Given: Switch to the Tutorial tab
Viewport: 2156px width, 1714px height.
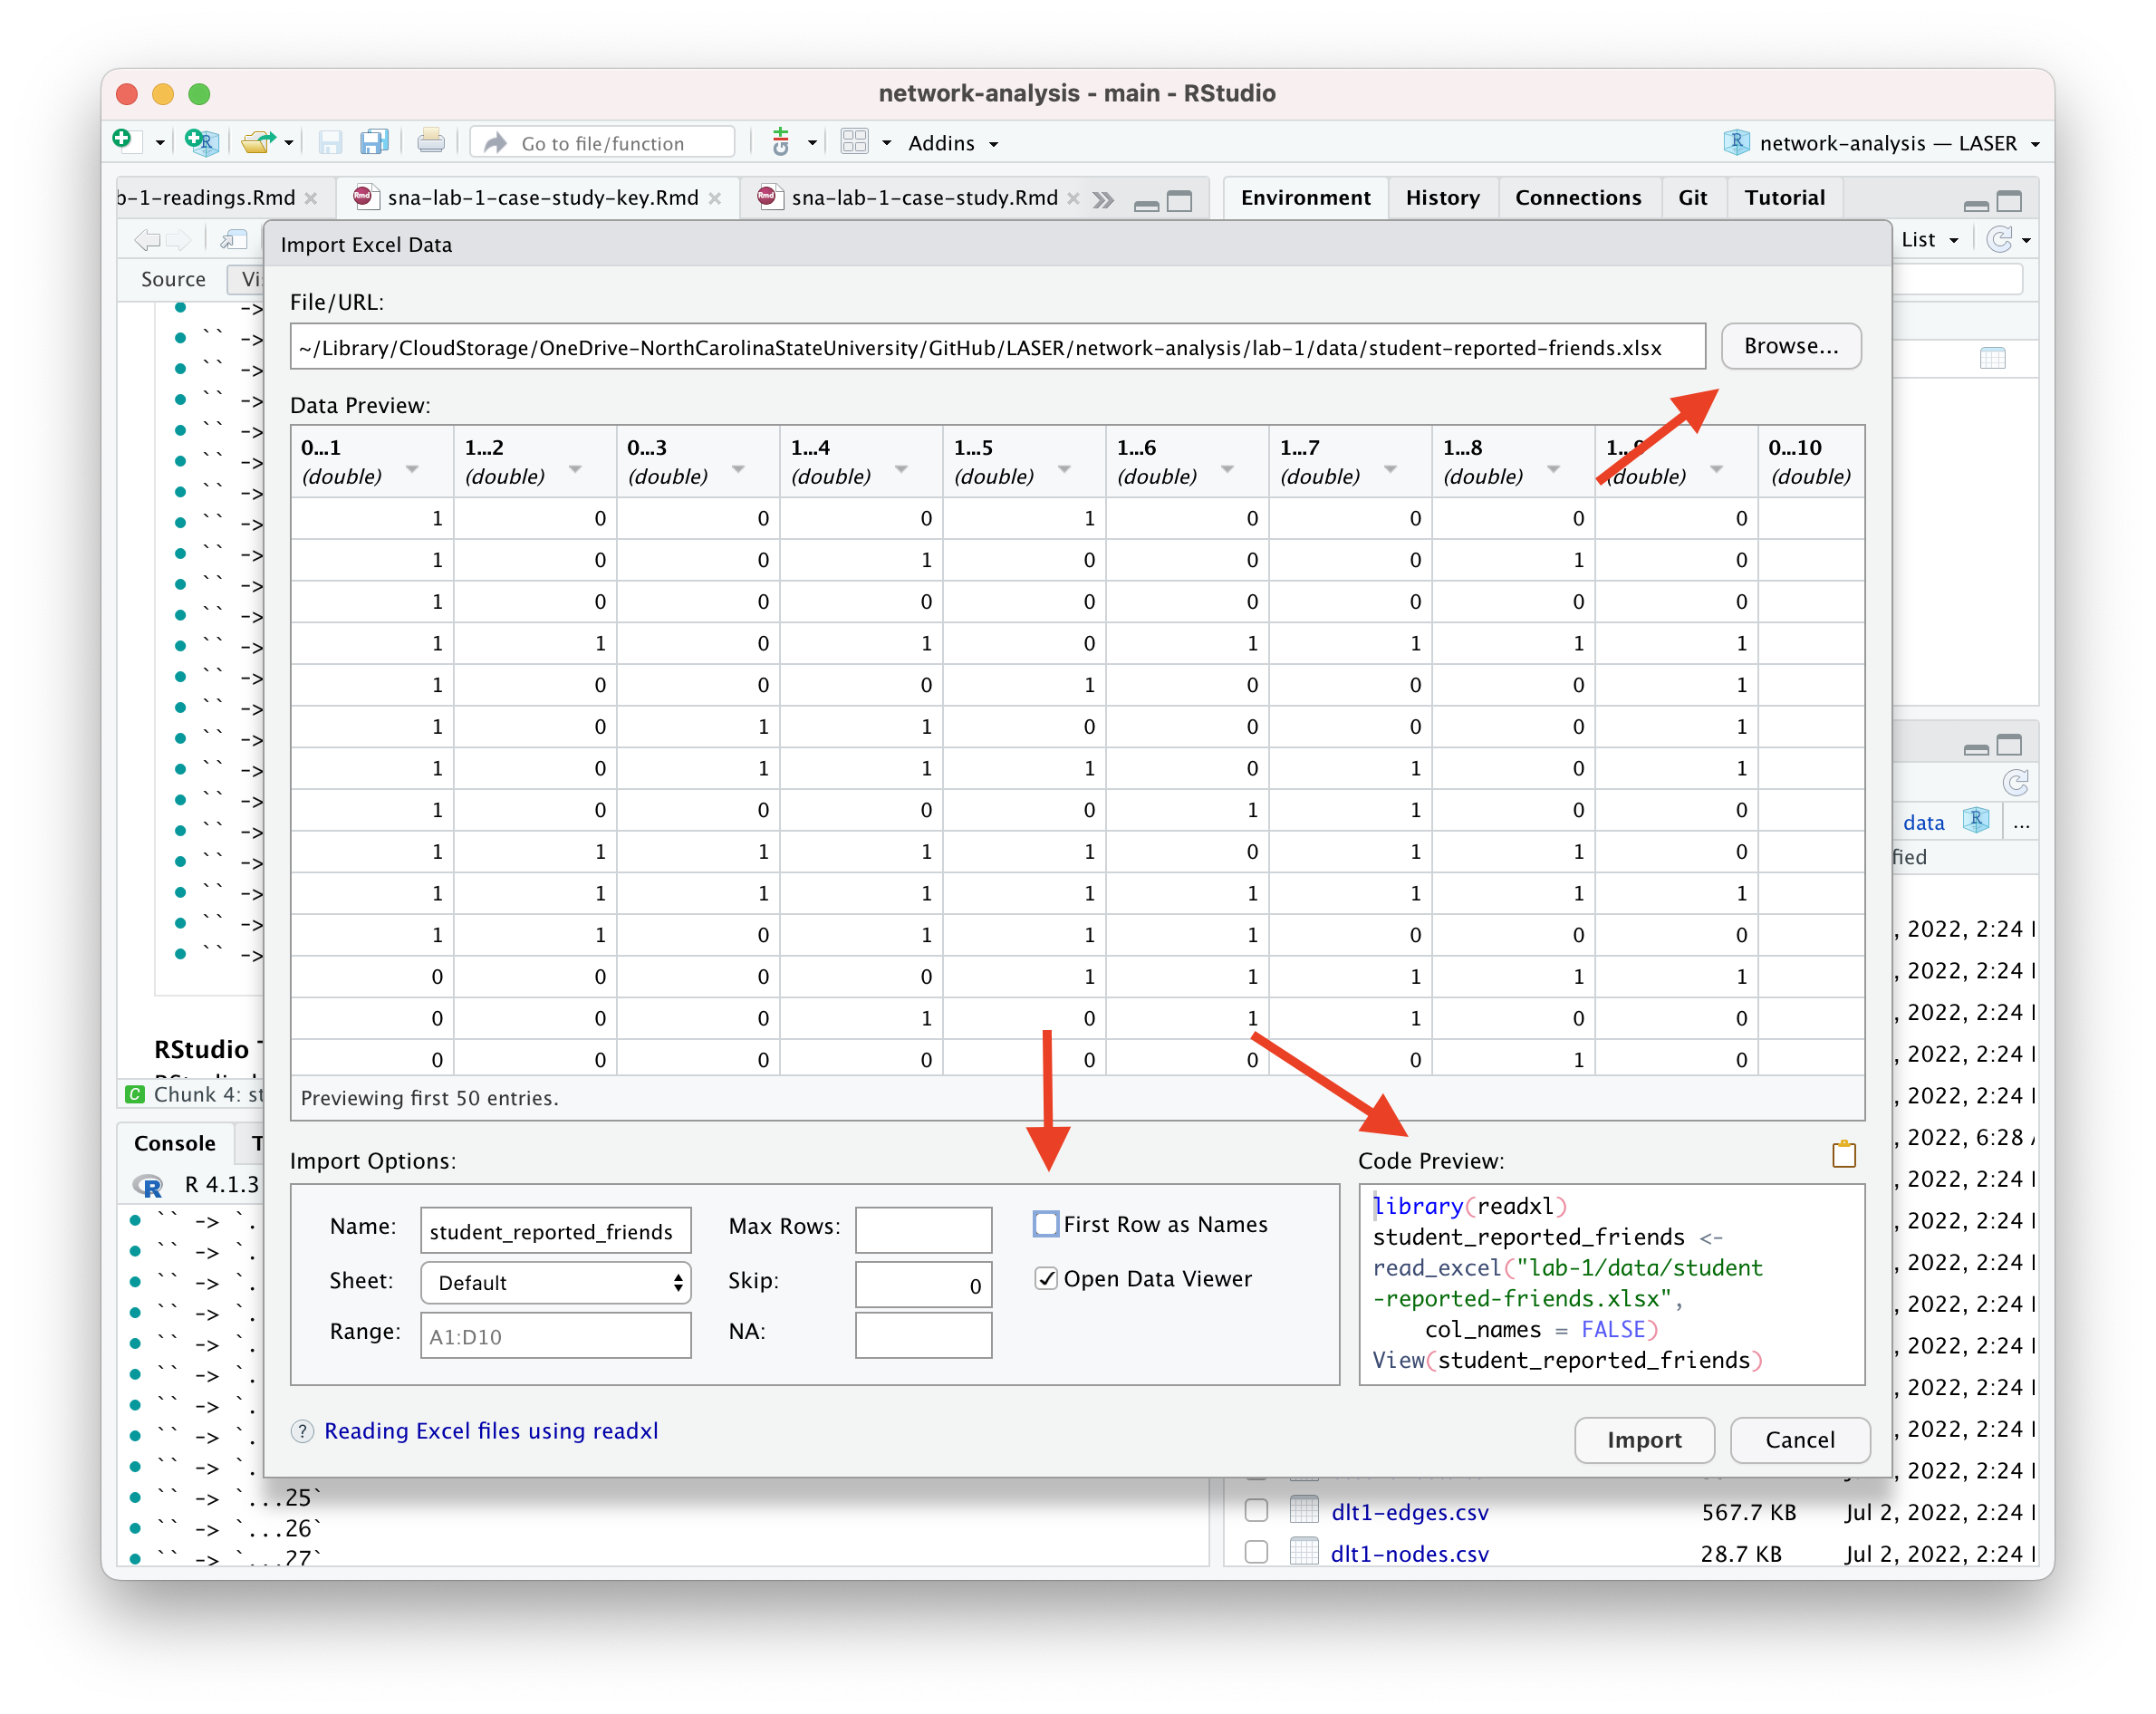Looking at the screenshot, I should pyautogui.click(x=1784, y=197).
